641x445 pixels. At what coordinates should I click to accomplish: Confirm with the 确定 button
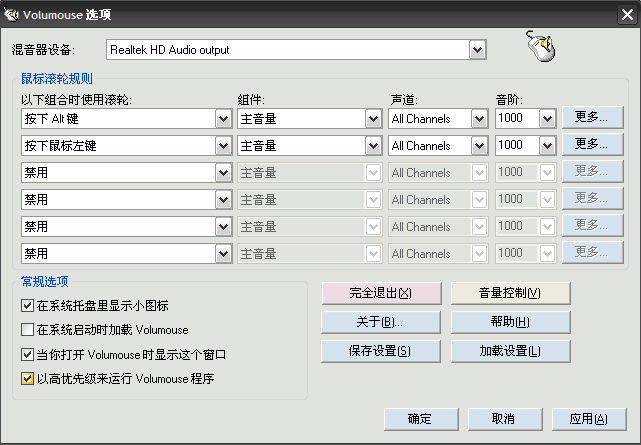[x=421, y=419]
